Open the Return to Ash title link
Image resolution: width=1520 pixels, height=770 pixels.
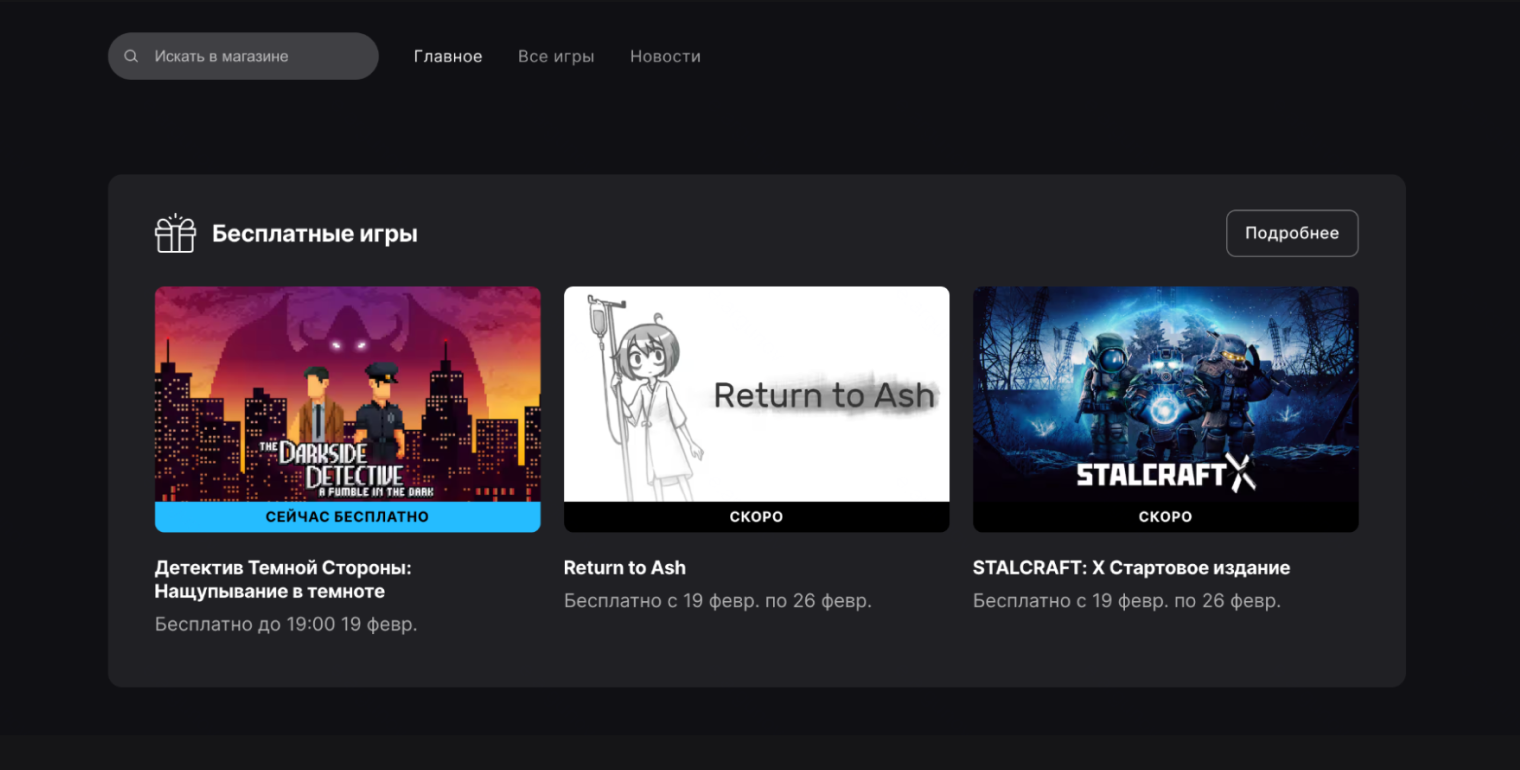[625, 567]
